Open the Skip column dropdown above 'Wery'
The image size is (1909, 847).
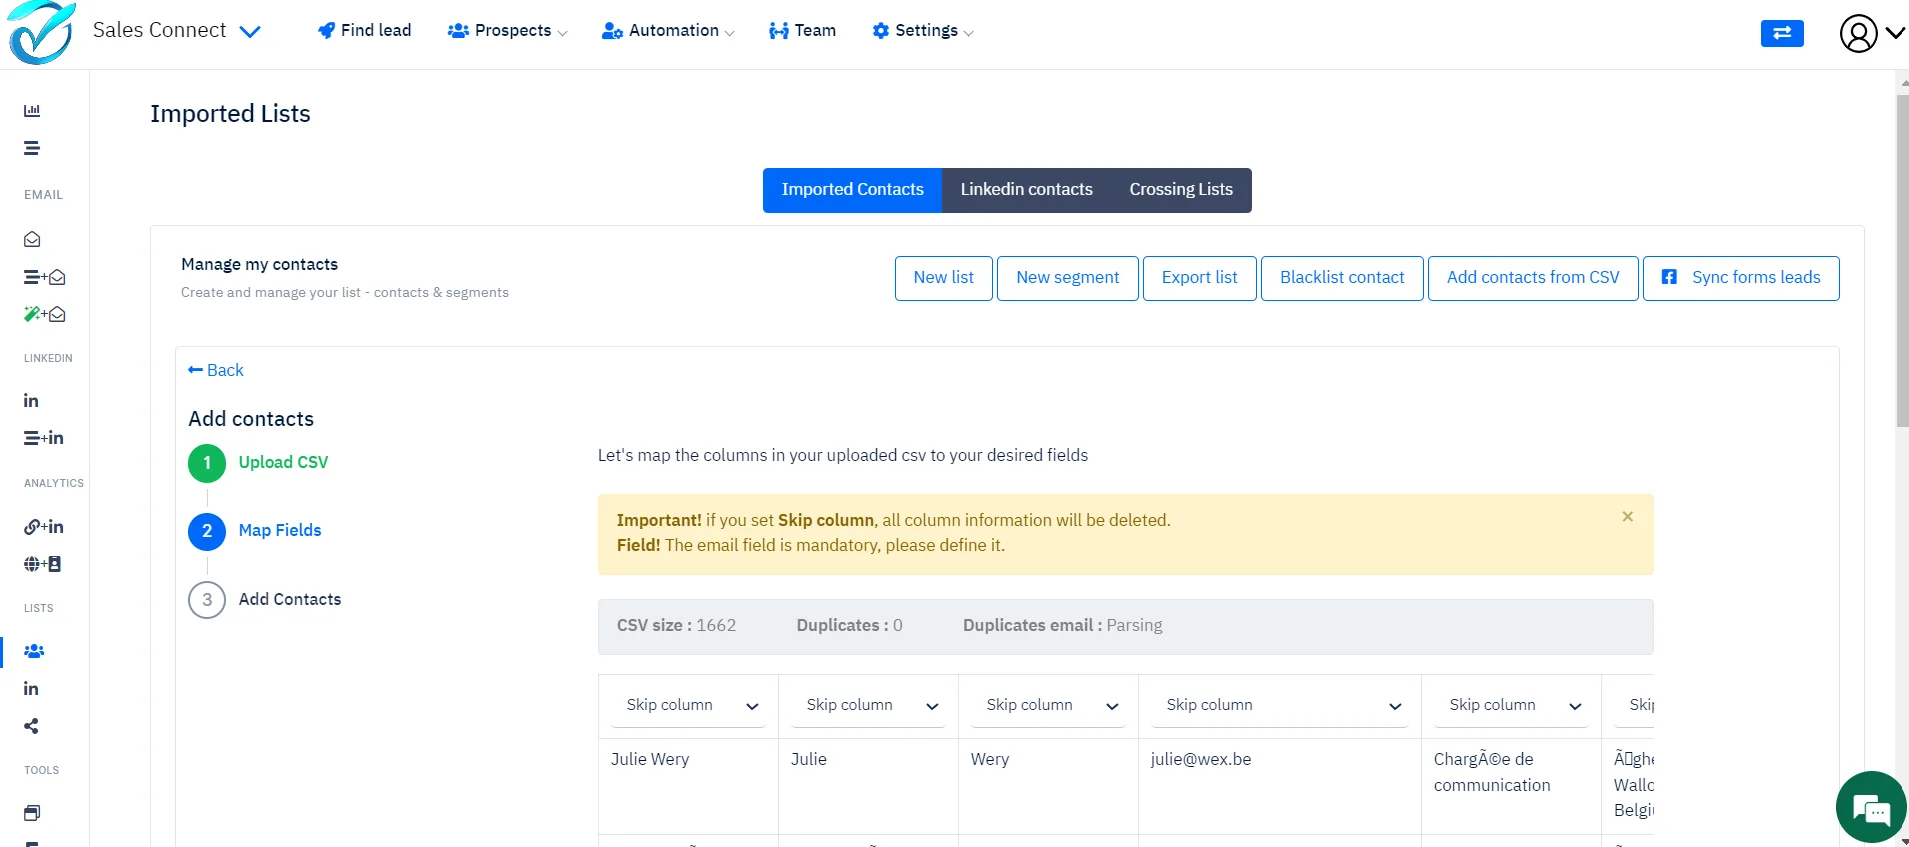(1048, 705)
